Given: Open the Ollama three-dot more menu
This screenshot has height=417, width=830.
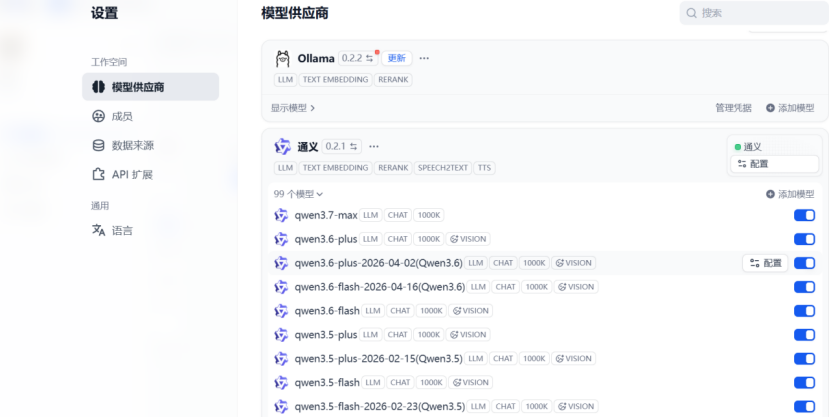Looking at the screenshot, I should pos(424,58).
